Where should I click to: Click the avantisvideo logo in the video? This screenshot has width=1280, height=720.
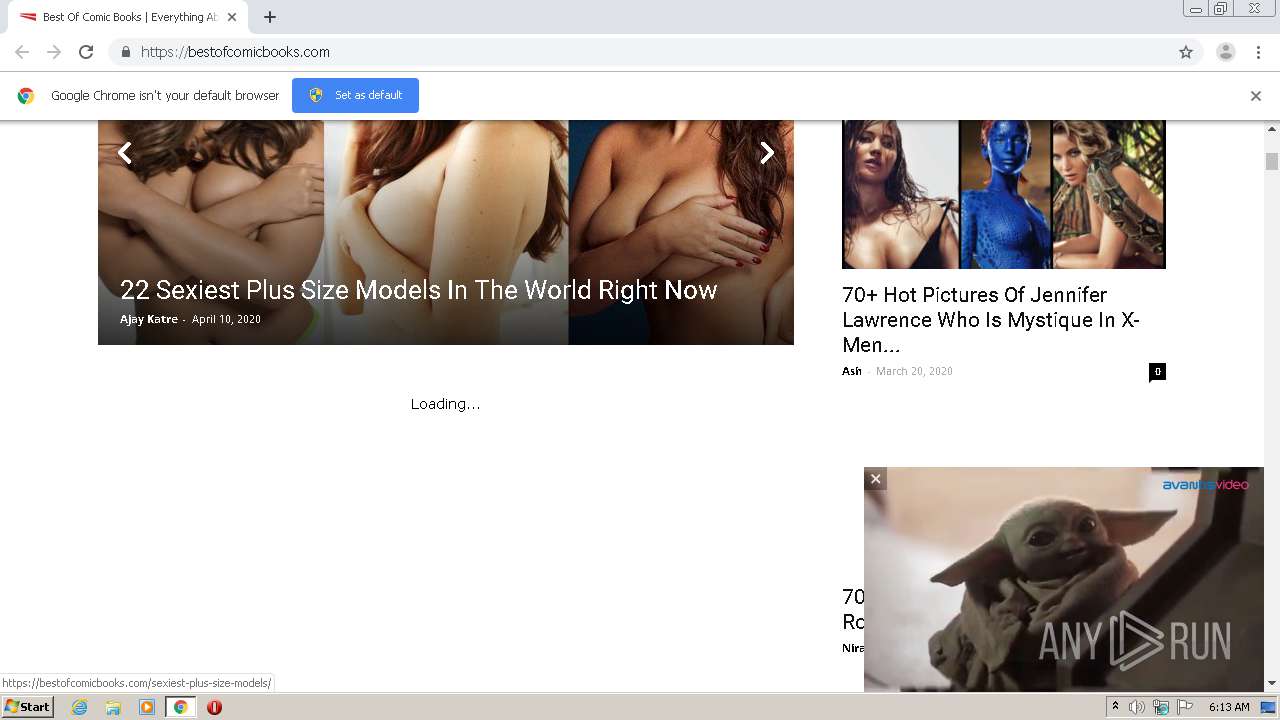[x=1205, y=485]
